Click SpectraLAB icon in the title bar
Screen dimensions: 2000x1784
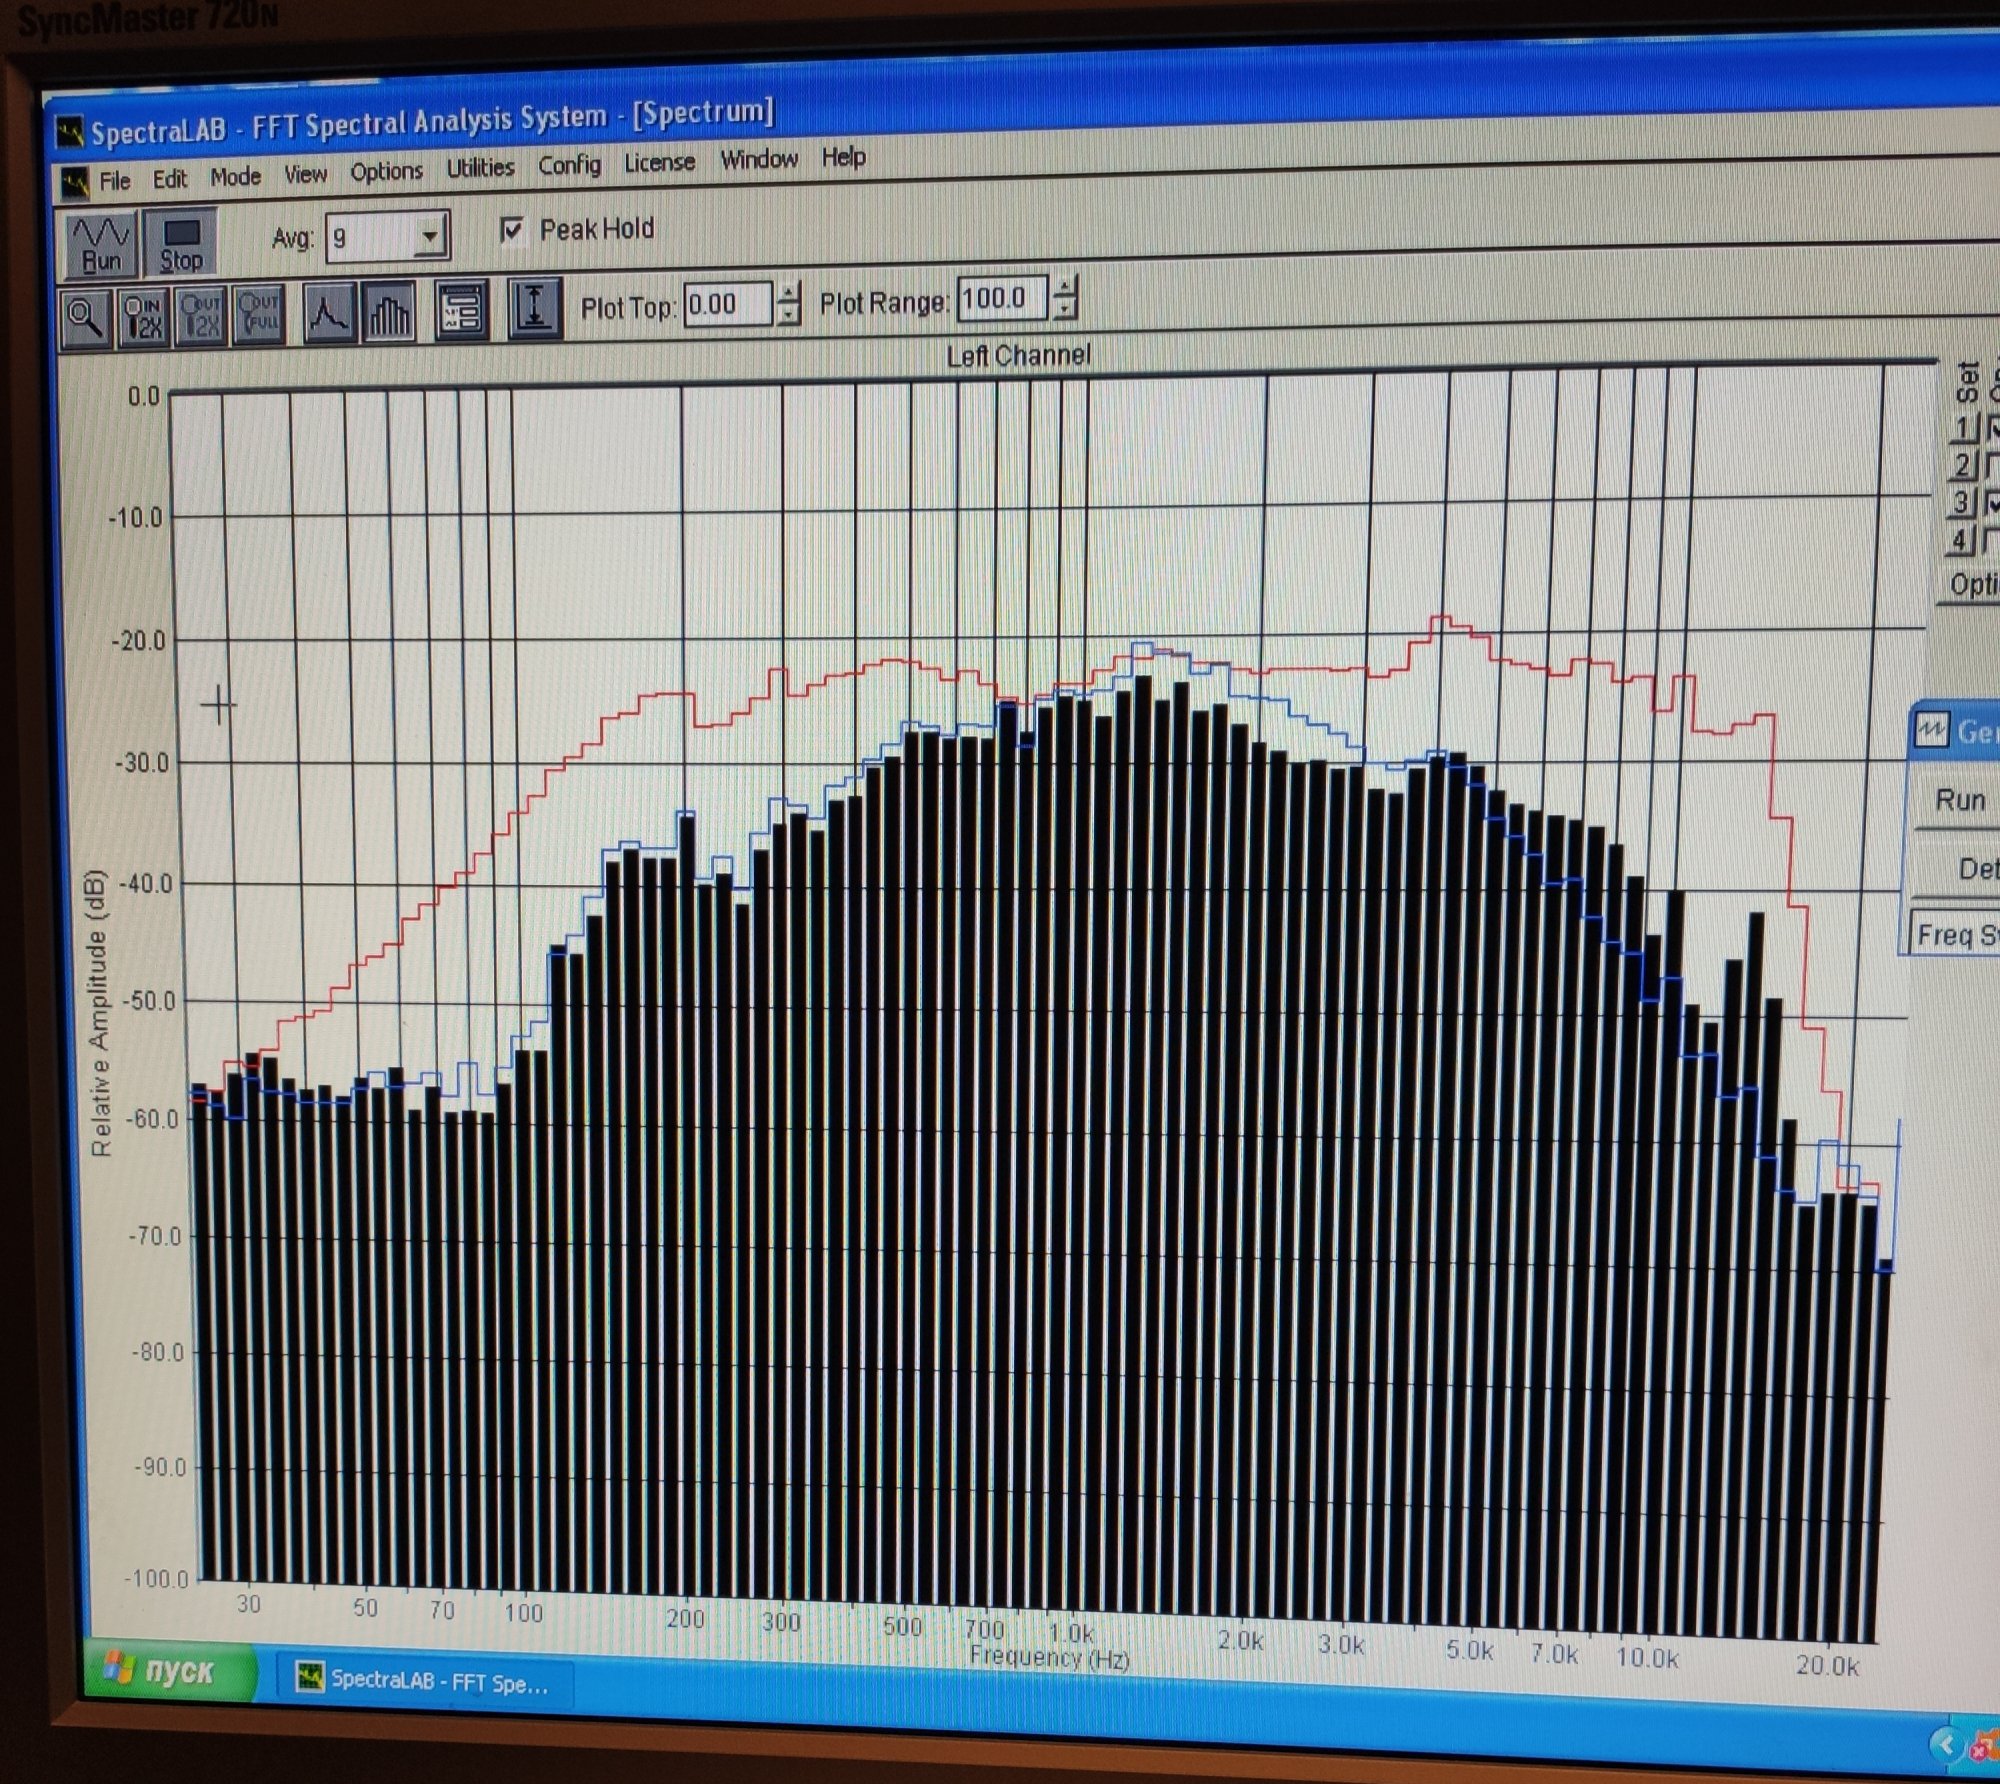[69, 133]
